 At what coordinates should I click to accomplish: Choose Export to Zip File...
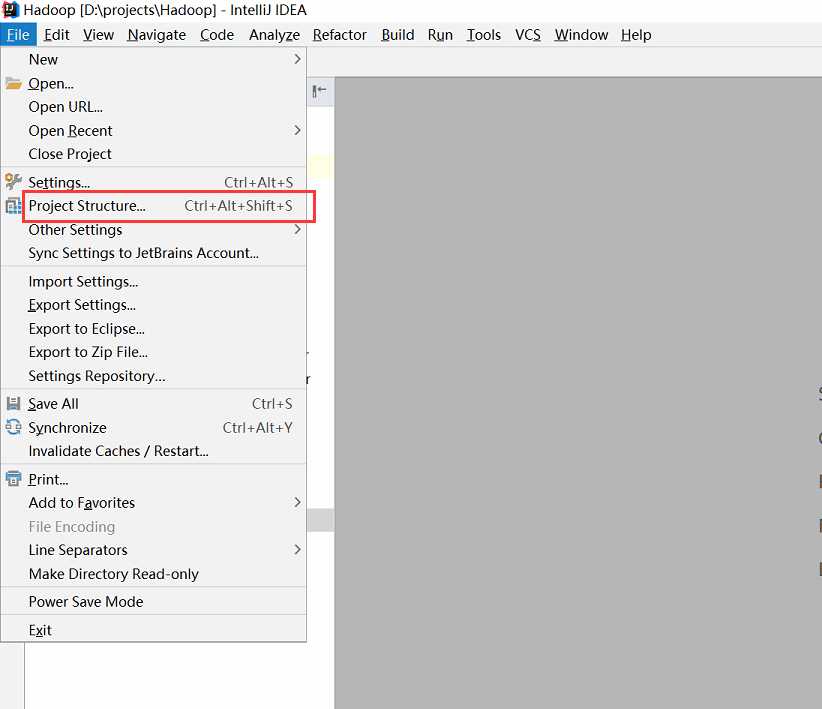point(154,352)
